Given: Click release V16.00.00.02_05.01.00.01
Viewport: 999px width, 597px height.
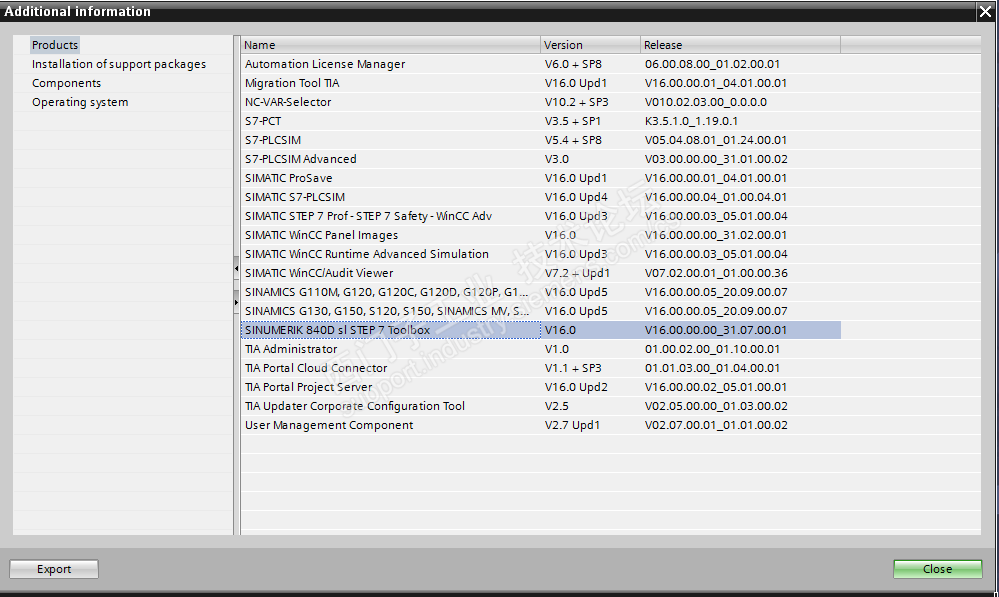Looking at the screenshot, I should click(715, 387).
